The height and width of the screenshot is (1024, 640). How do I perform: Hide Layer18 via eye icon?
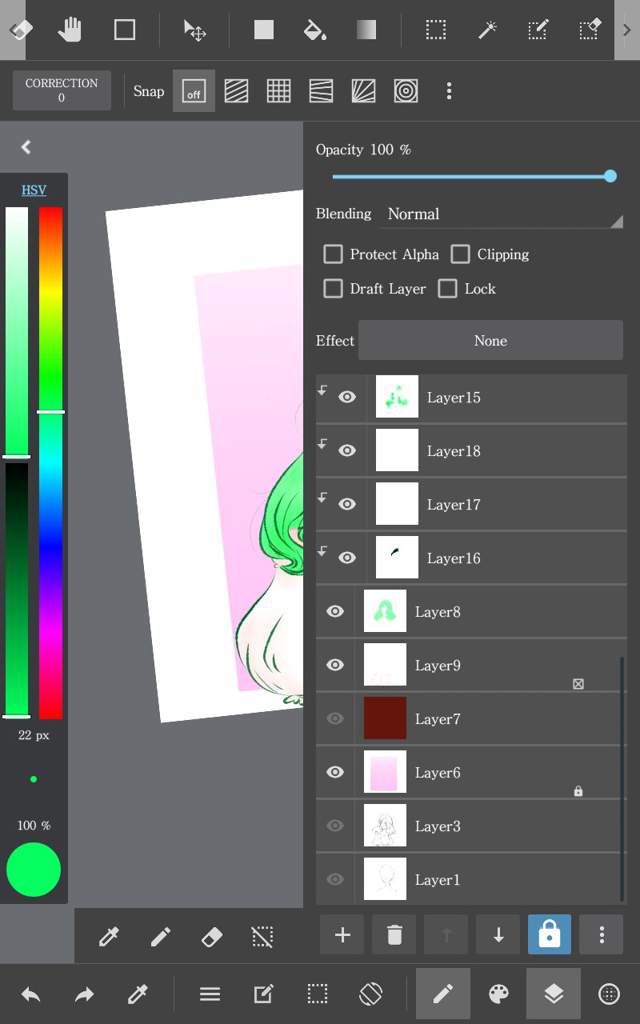pyautogui.click(x=347, y=451)
